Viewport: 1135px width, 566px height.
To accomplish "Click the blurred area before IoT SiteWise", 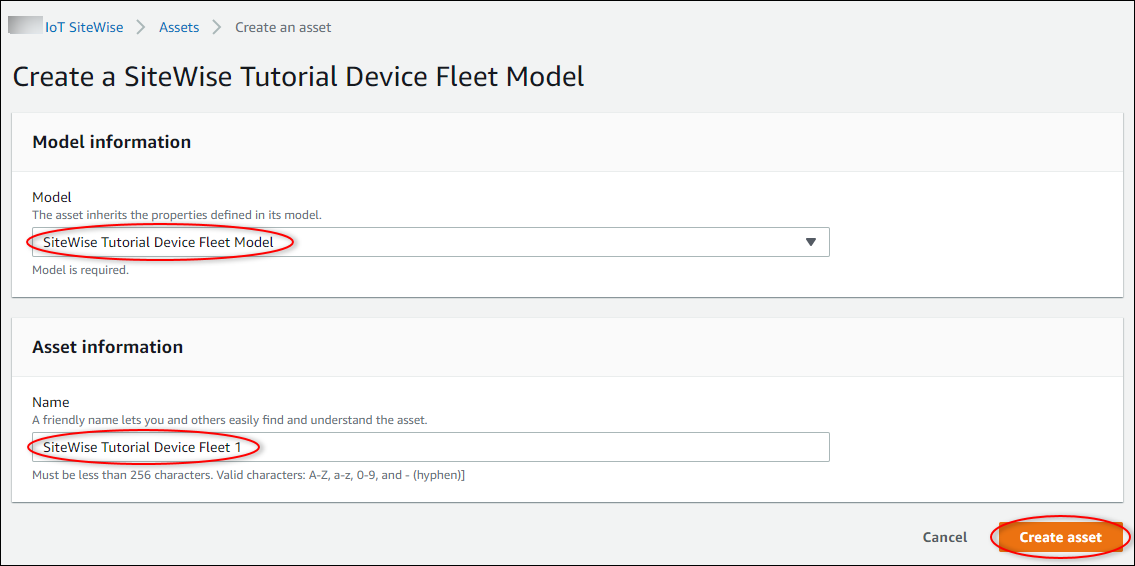I will coord(24,27).
